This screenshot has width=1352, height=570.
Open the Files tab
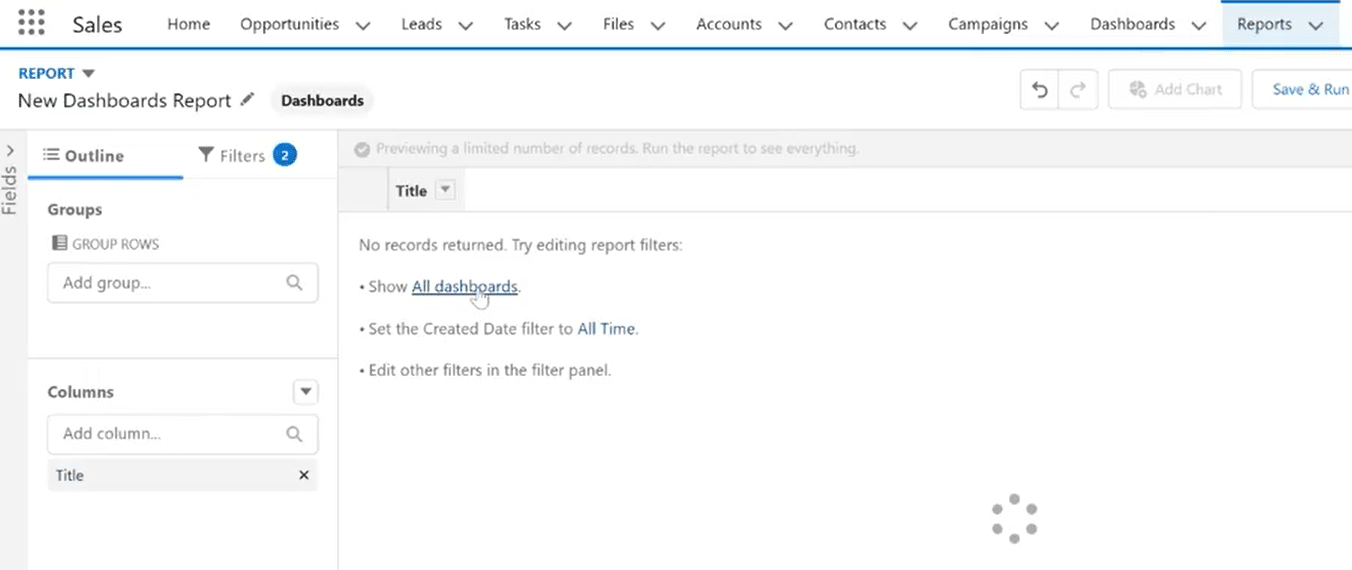[619, 24]
